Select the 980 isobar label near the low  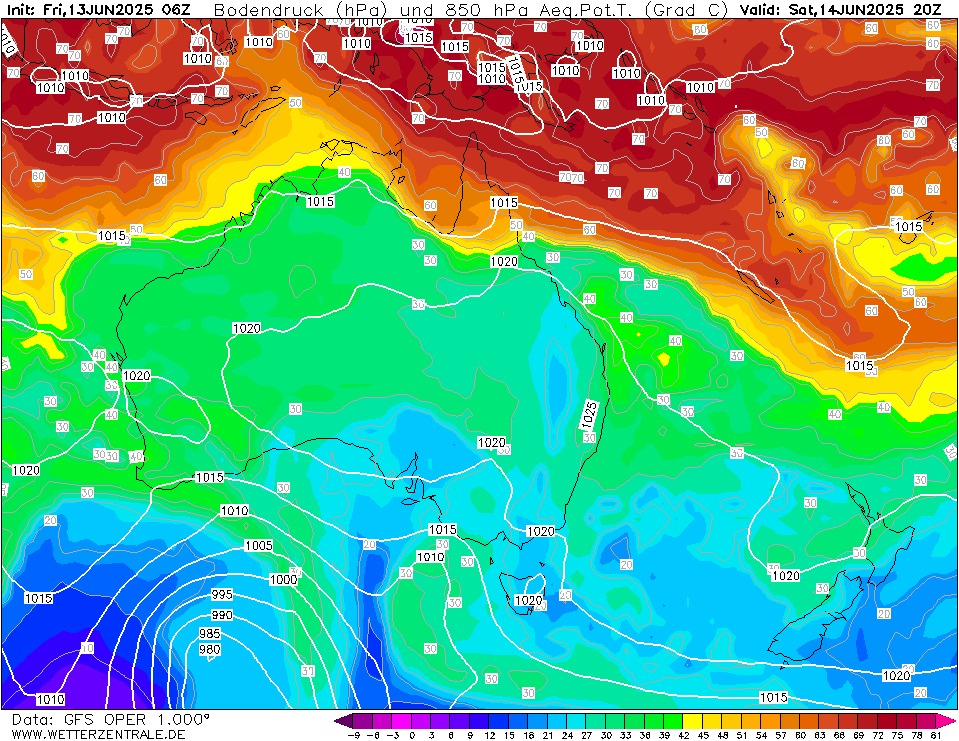pos(210,649)
